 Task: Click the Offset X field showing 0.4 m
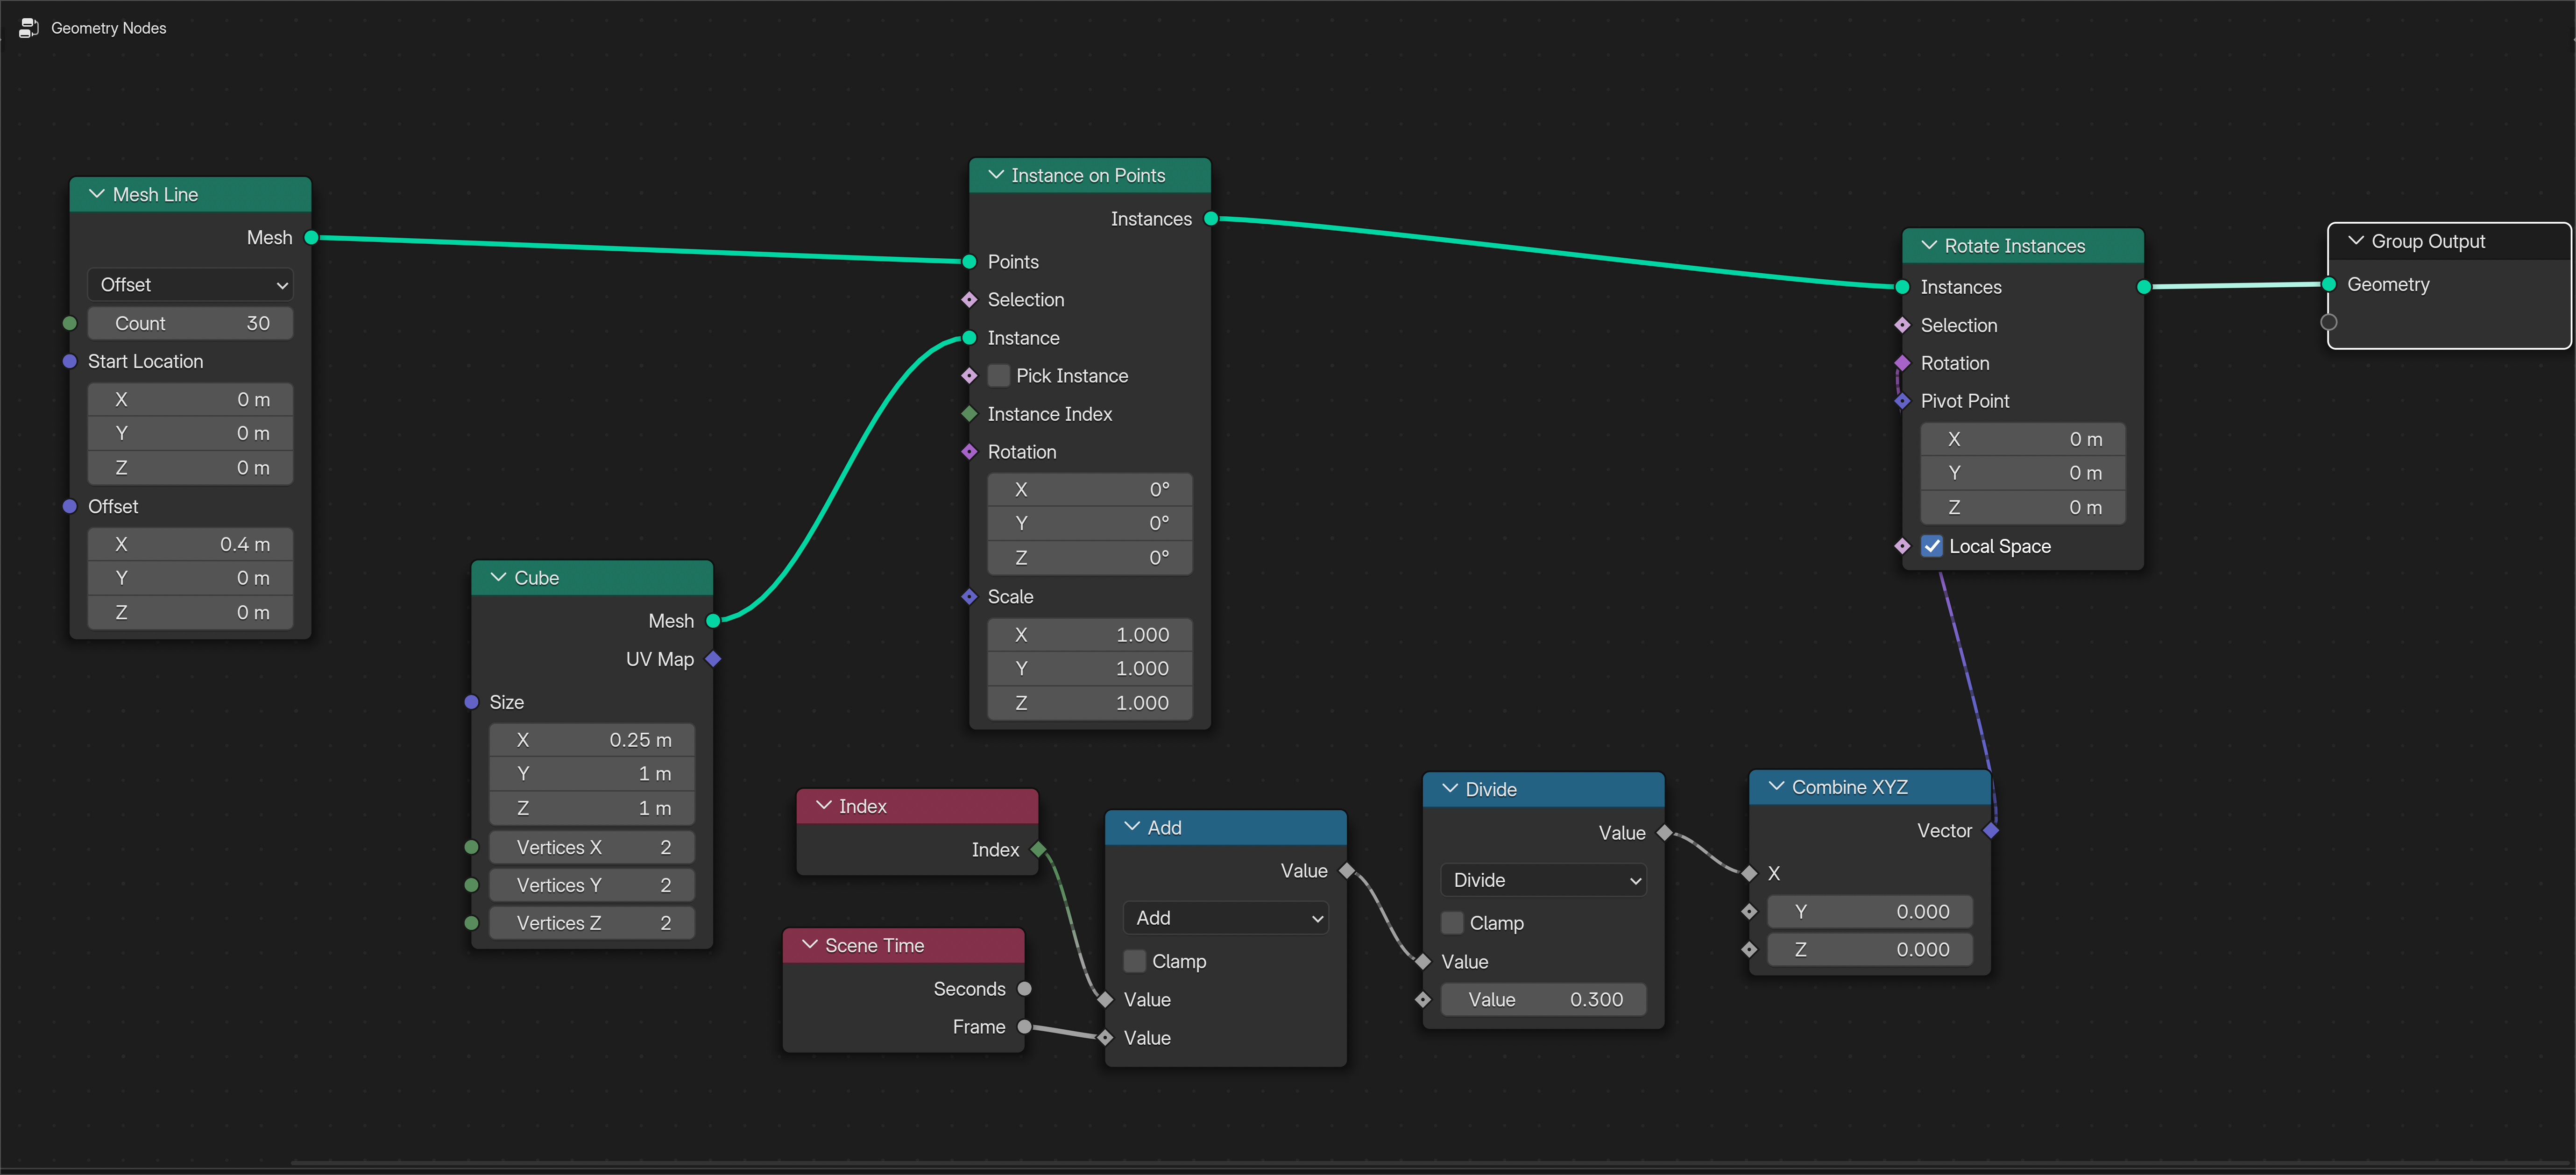pyautogui.click(x=190, y=544)
